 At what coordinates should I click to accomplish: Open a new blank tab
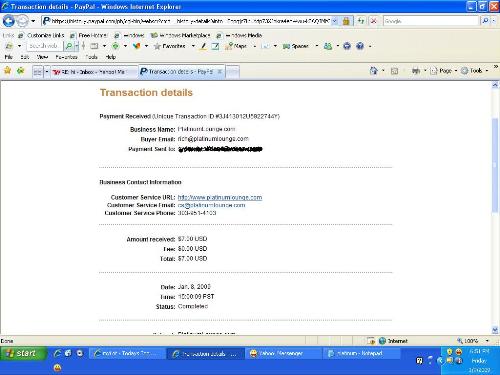point(233,72)
